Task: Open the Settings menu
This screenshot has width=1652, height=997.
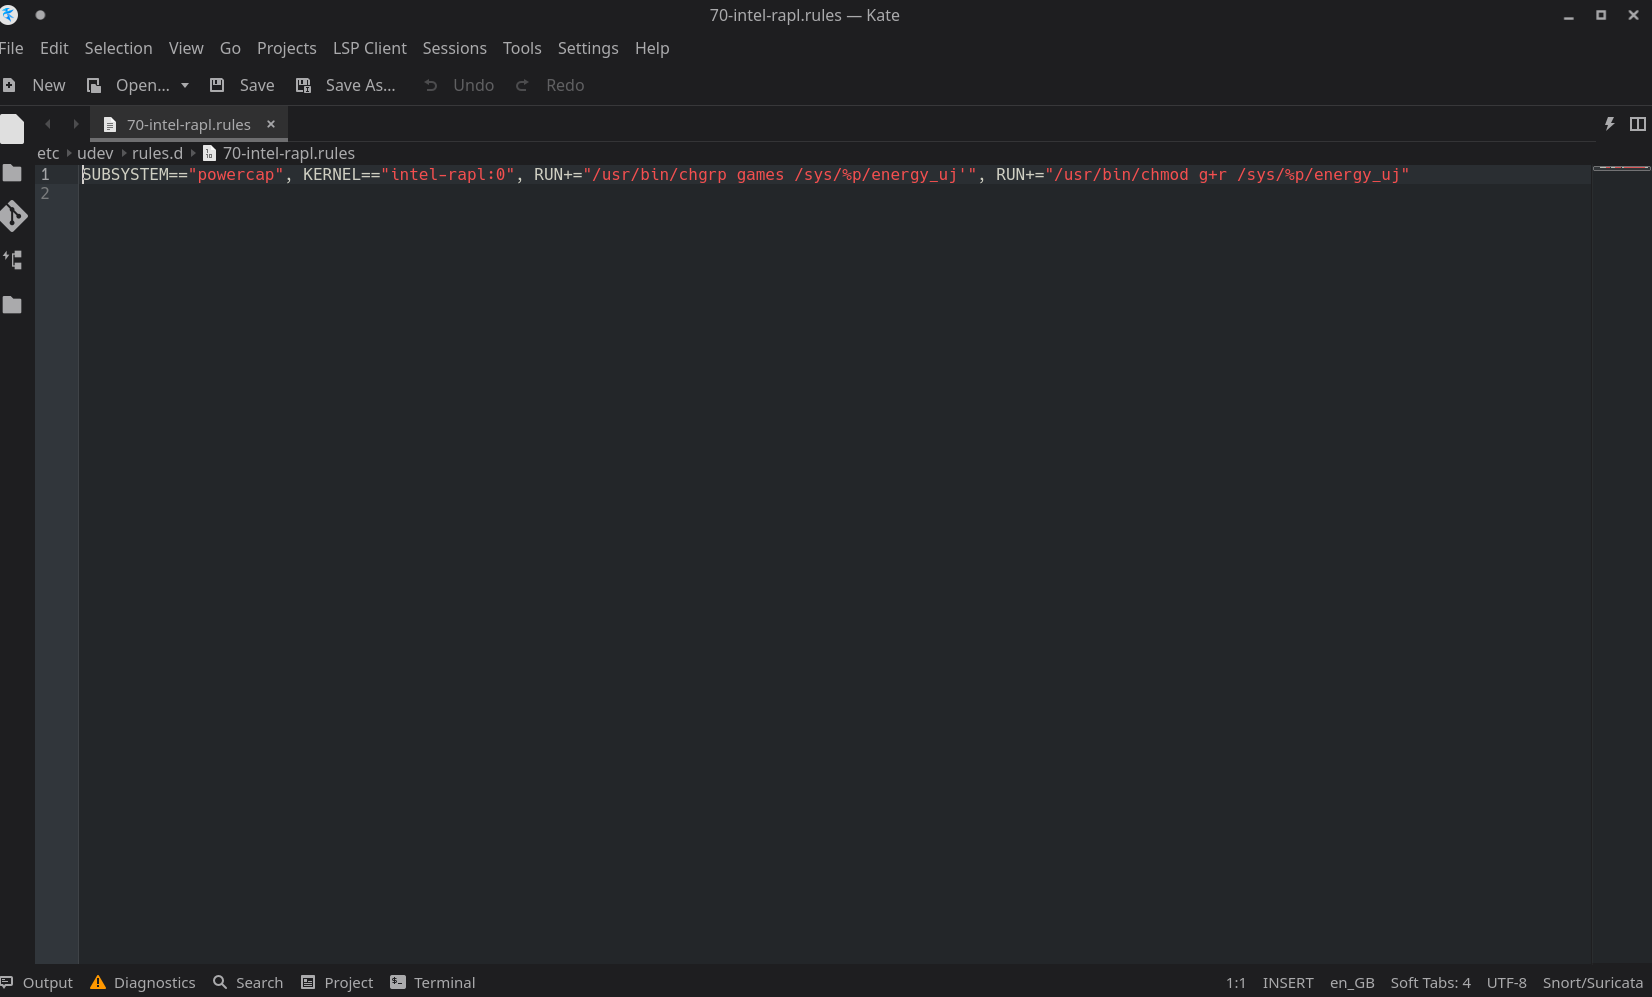Action: pyautogui.click(x=588, y=48)
